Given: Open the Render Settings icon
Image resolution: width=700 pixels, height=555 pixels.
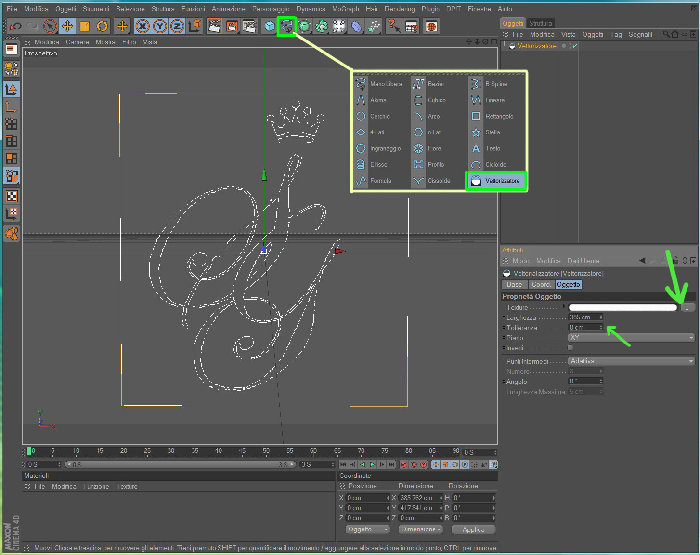Looking at the screenshot, I should [249, 26].
